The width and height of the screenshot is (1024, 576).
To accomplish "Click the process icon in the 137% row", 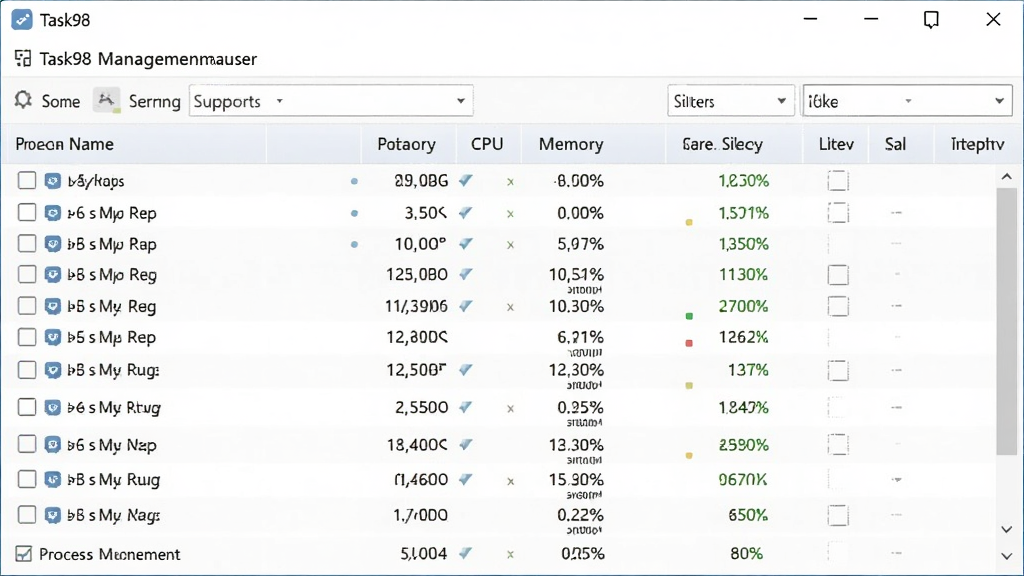I will click(53, 370).
